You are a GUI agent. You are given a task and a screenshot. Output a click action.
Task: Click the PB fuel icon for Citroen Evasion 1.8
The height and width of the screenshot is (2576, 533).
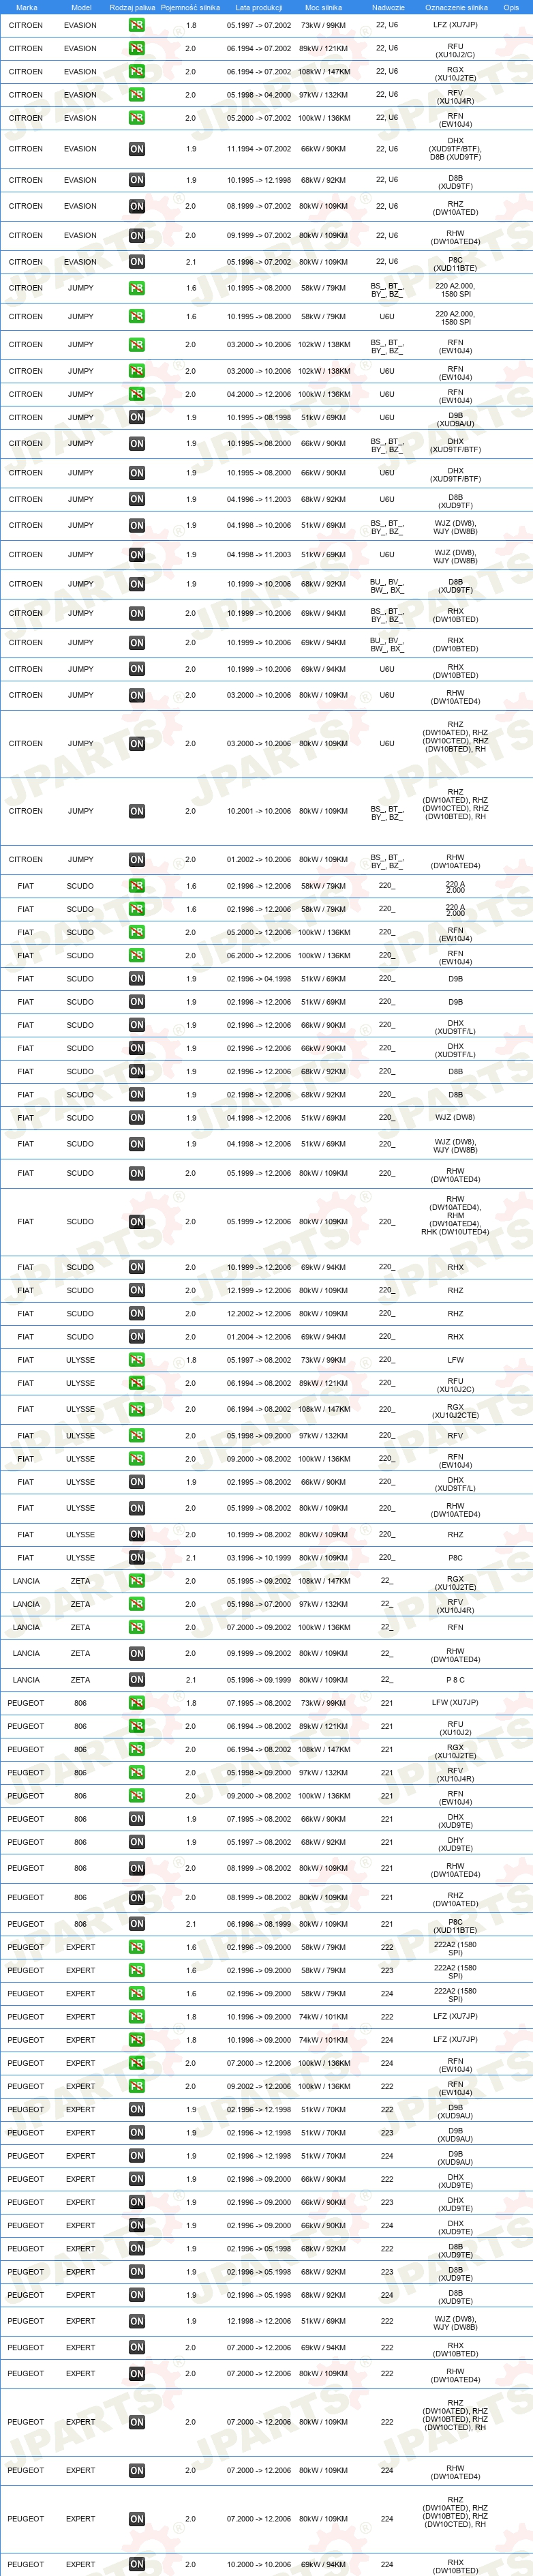(137, 25)
